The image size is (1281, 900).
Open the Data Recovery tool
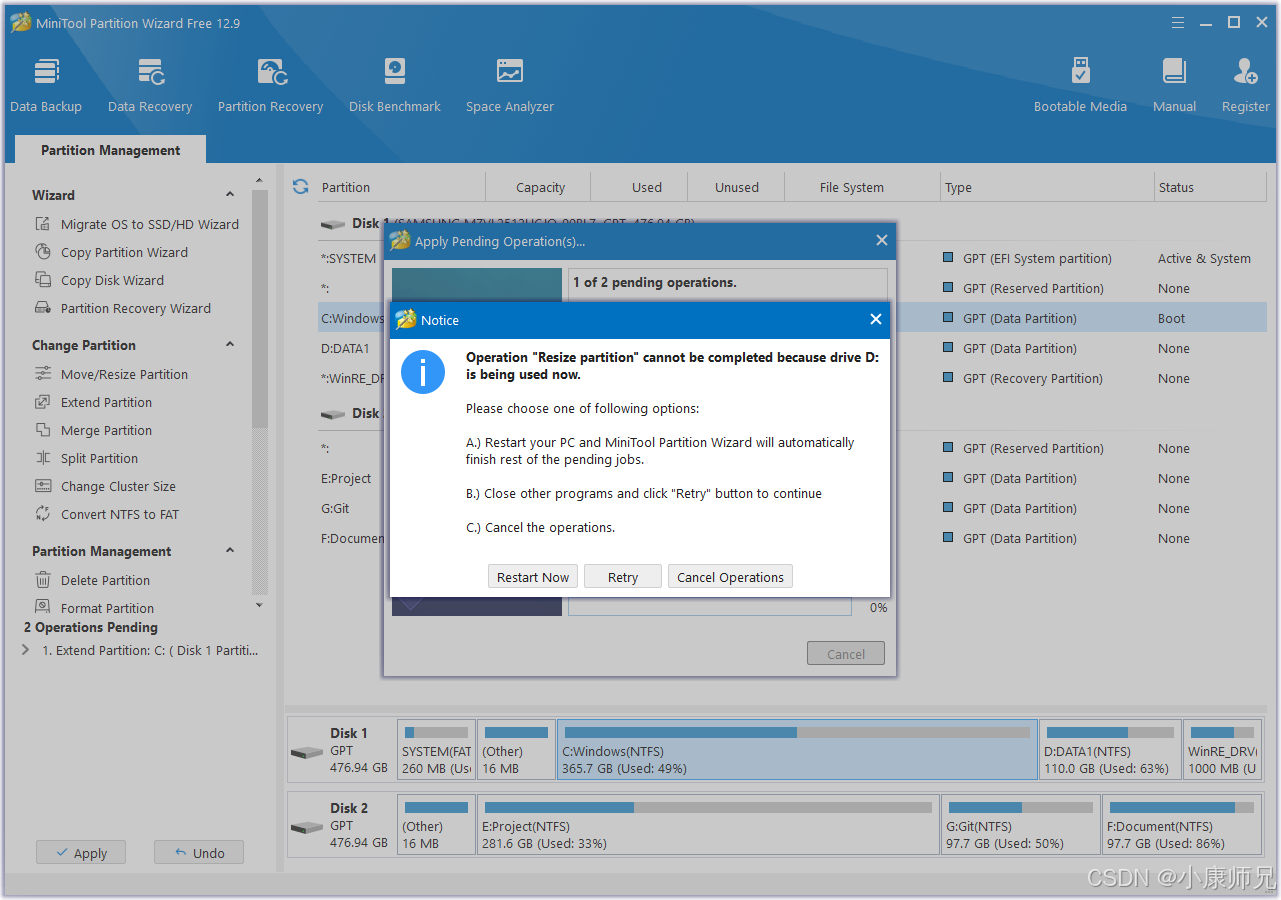pyautogui.click(x=150, y=85)
